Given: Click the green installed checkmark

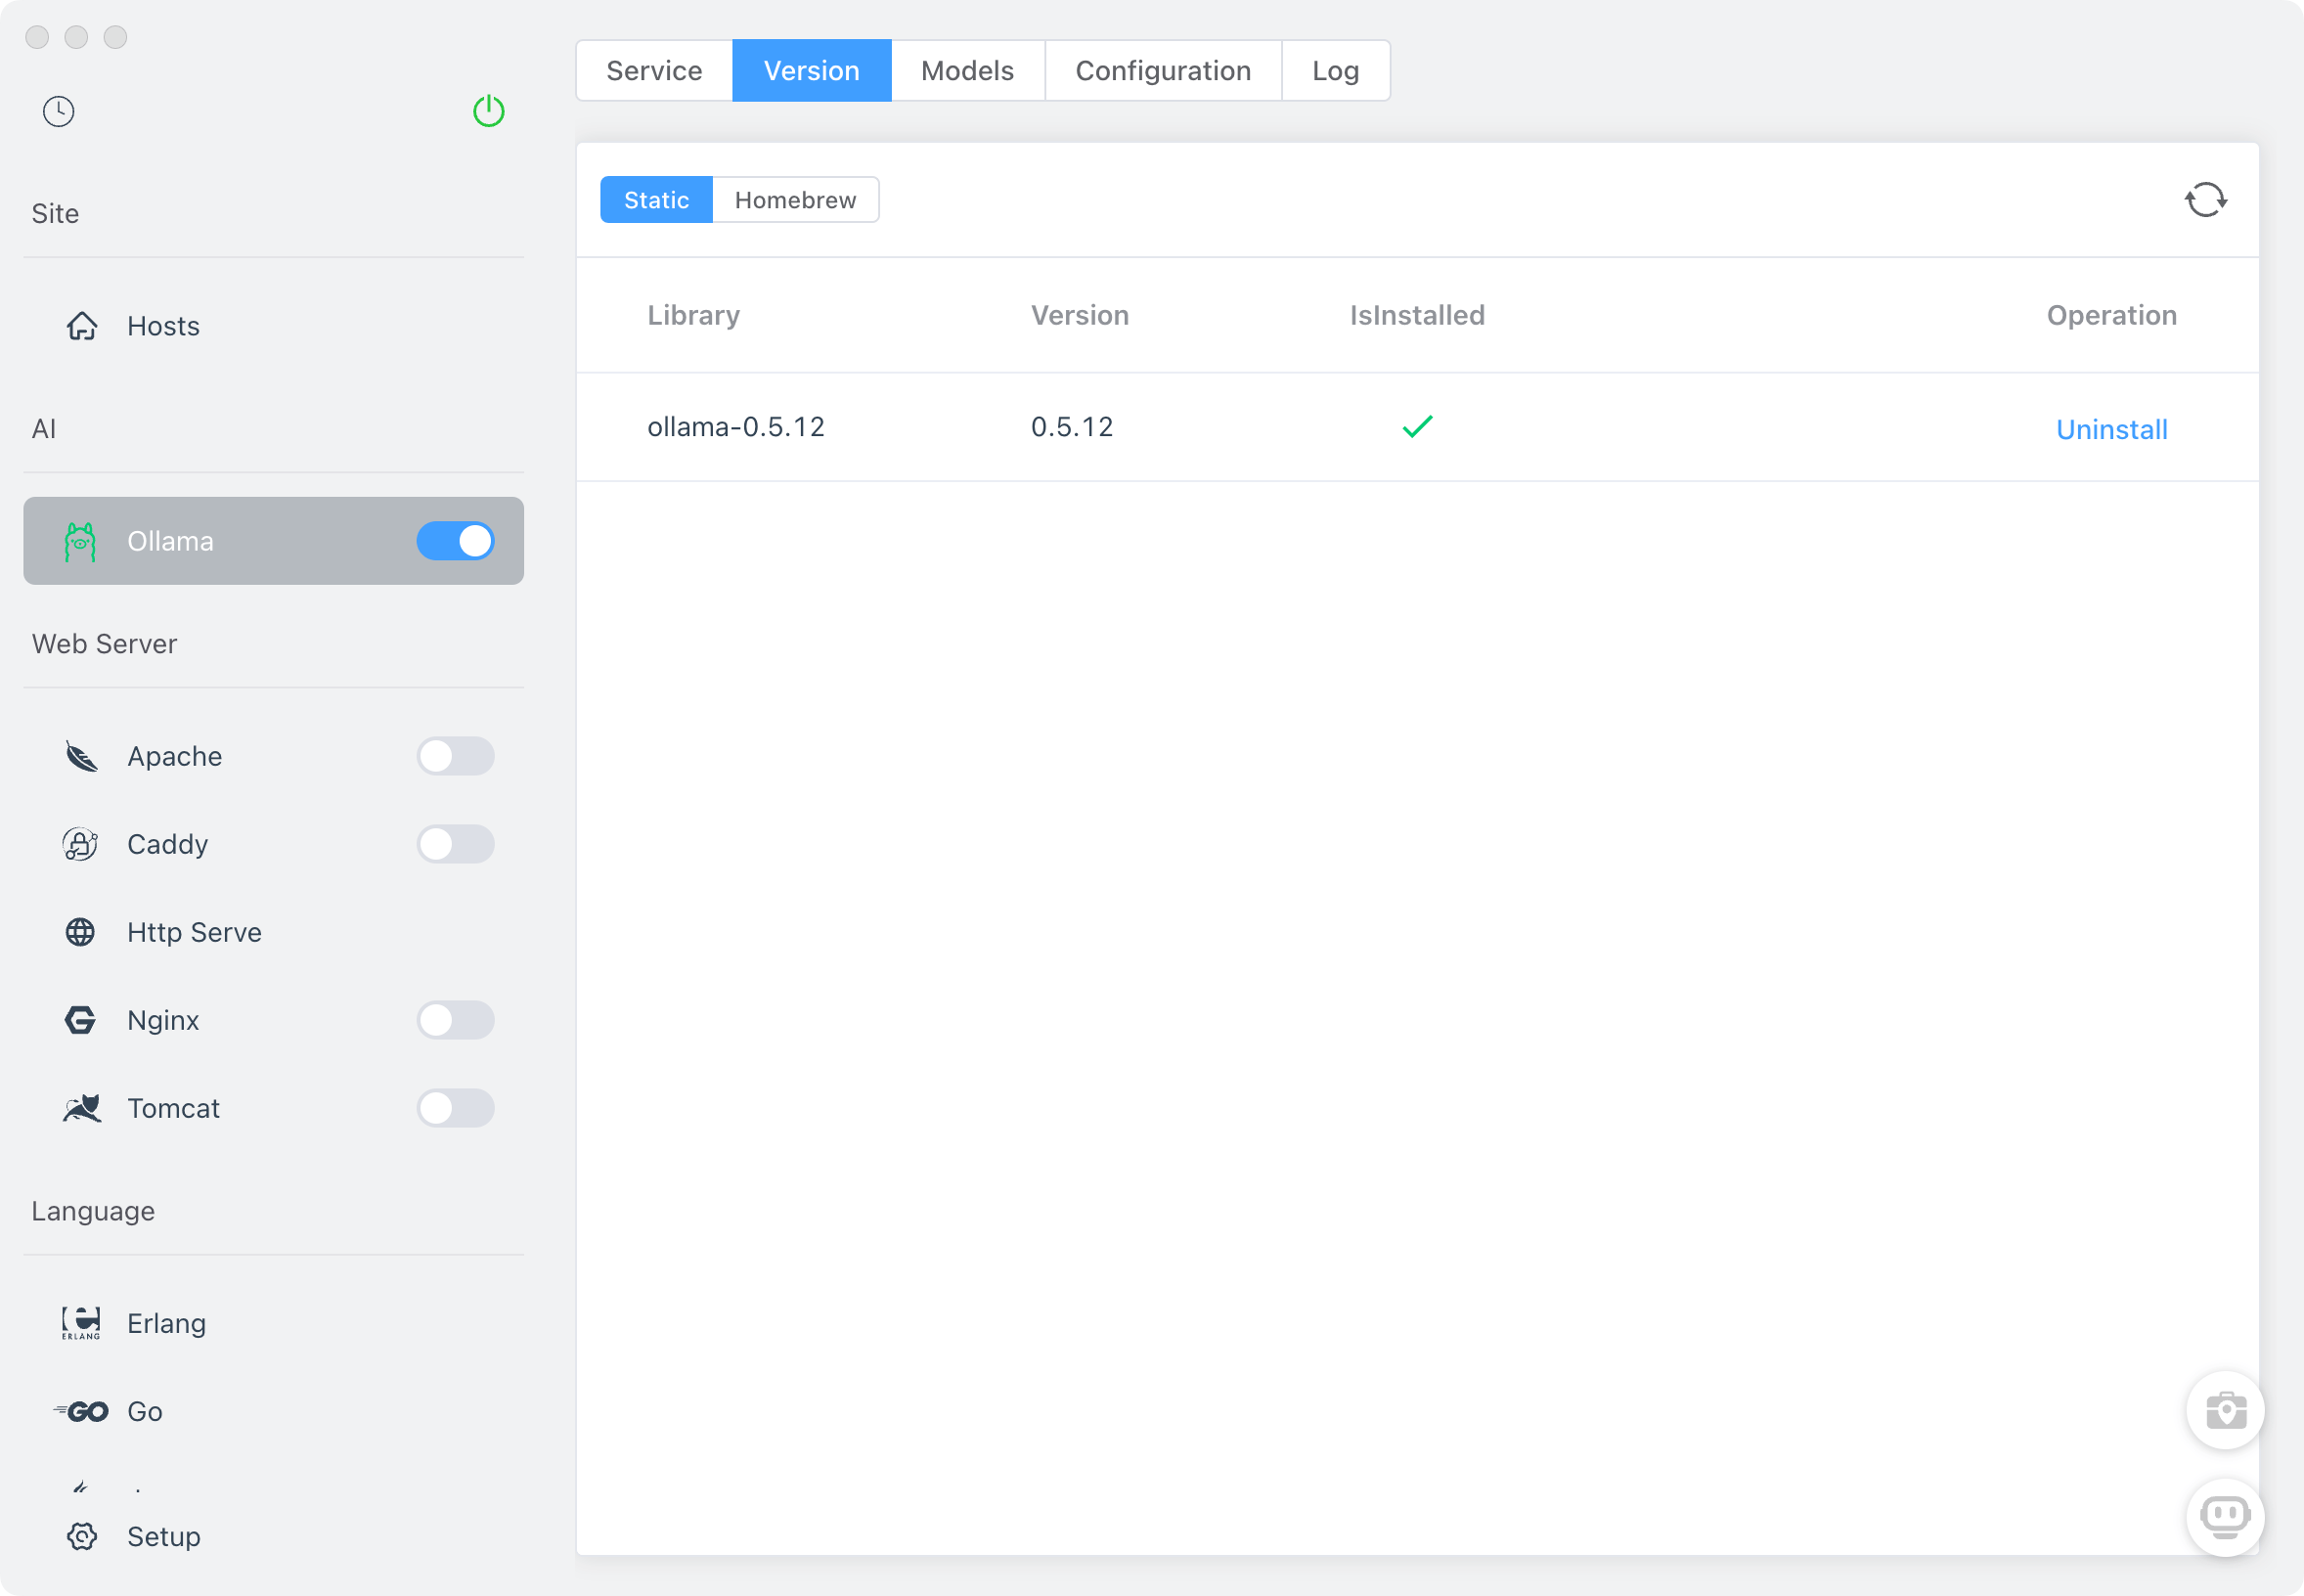Looking at the screenshot, I should [1417, 427].
